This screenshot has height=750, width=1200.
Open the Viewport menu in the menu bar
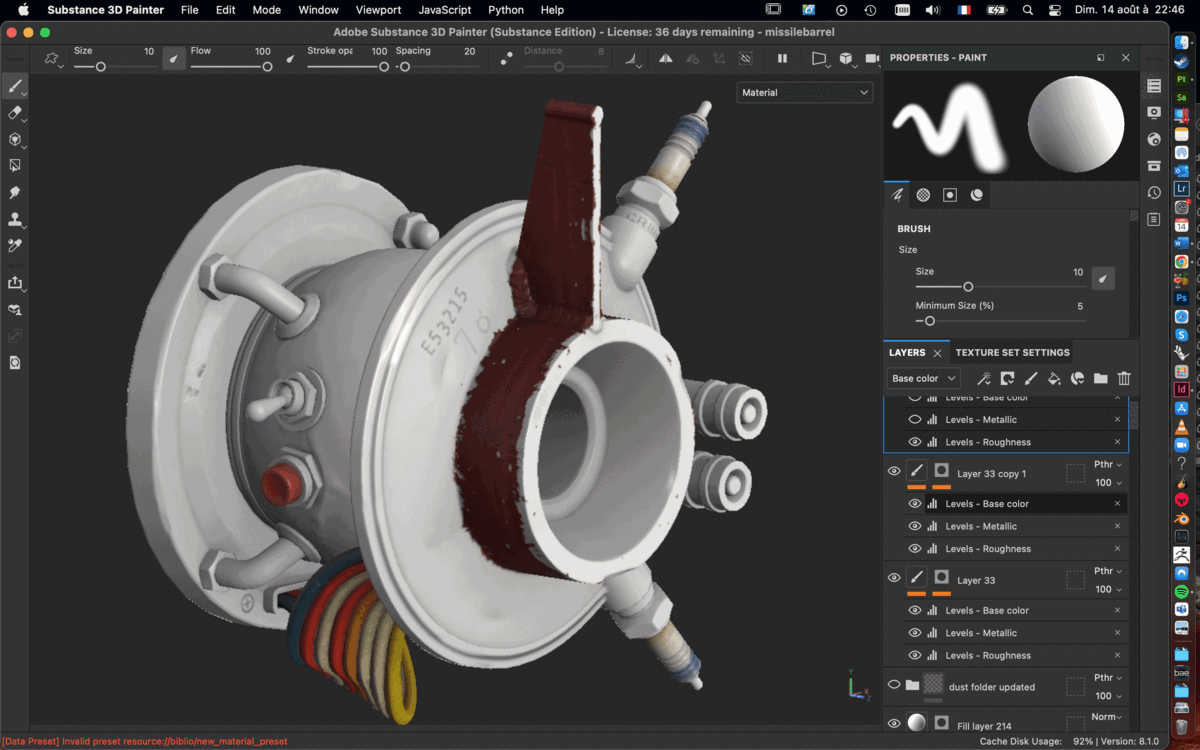click(x=378, y=10)
